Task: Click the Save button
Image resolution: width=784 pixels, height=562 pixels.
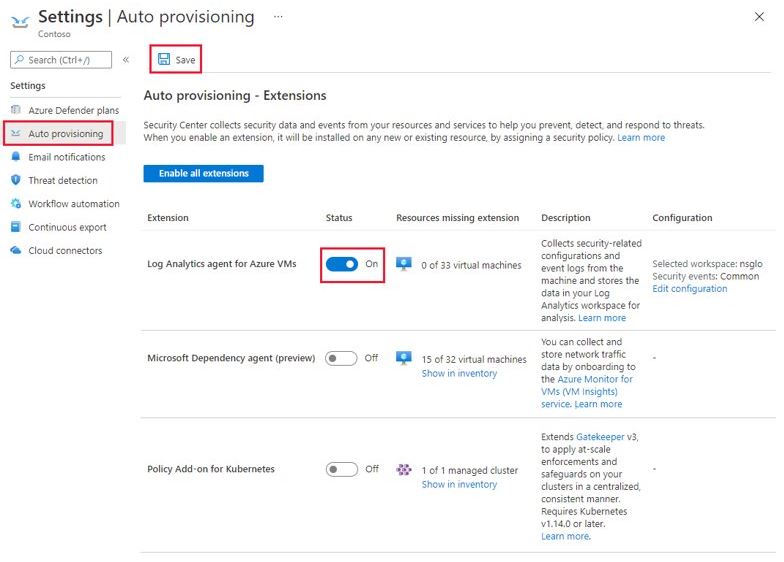Action: (x=176, y=60)
